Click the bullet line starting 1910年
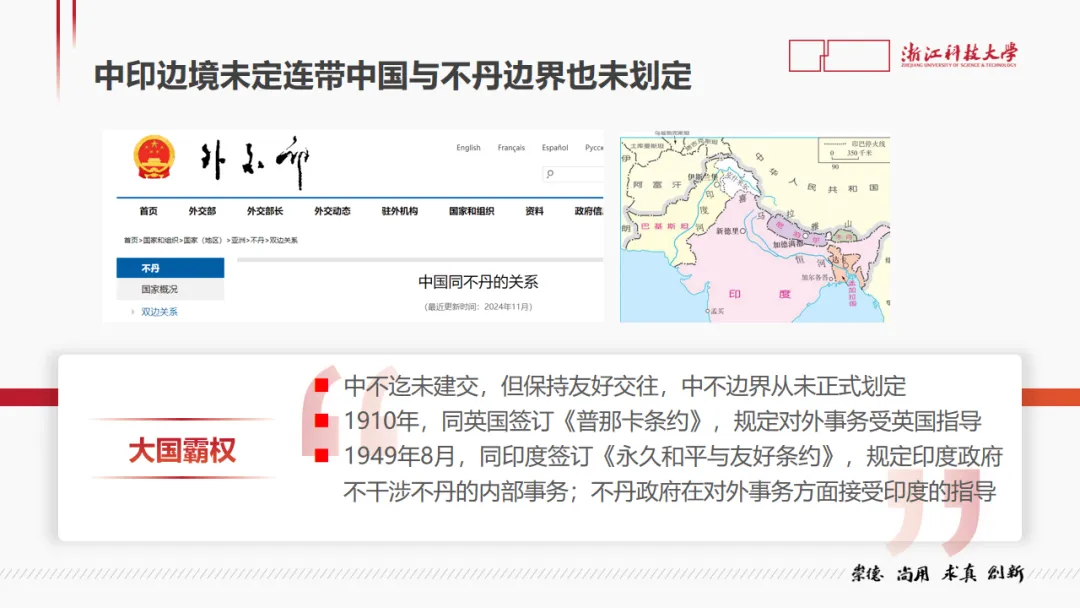Viewport: 1080px width, 608px height. pyautogui.click(x=663, y=421)
